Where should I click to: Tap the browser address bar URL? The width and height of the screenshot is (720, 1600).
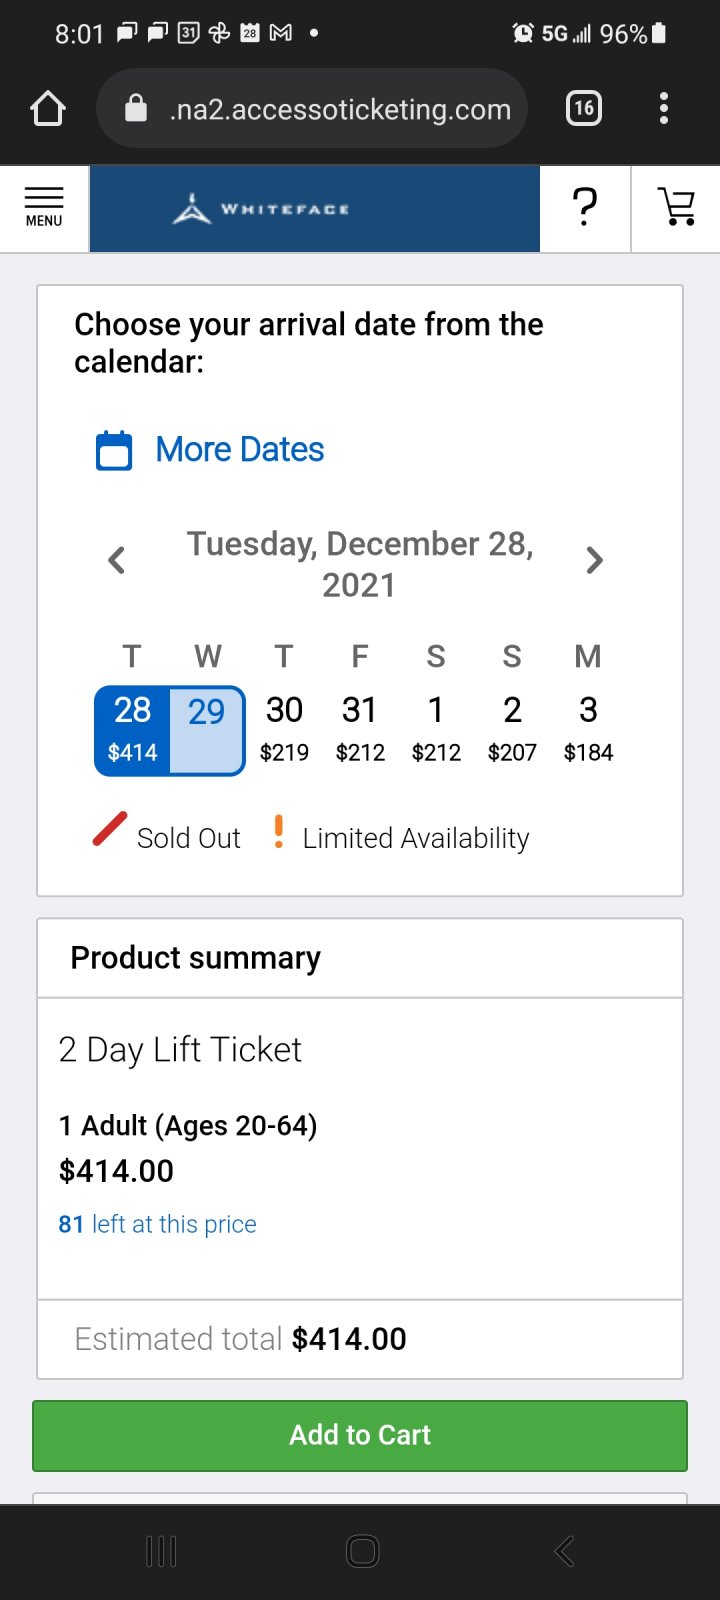340,109
